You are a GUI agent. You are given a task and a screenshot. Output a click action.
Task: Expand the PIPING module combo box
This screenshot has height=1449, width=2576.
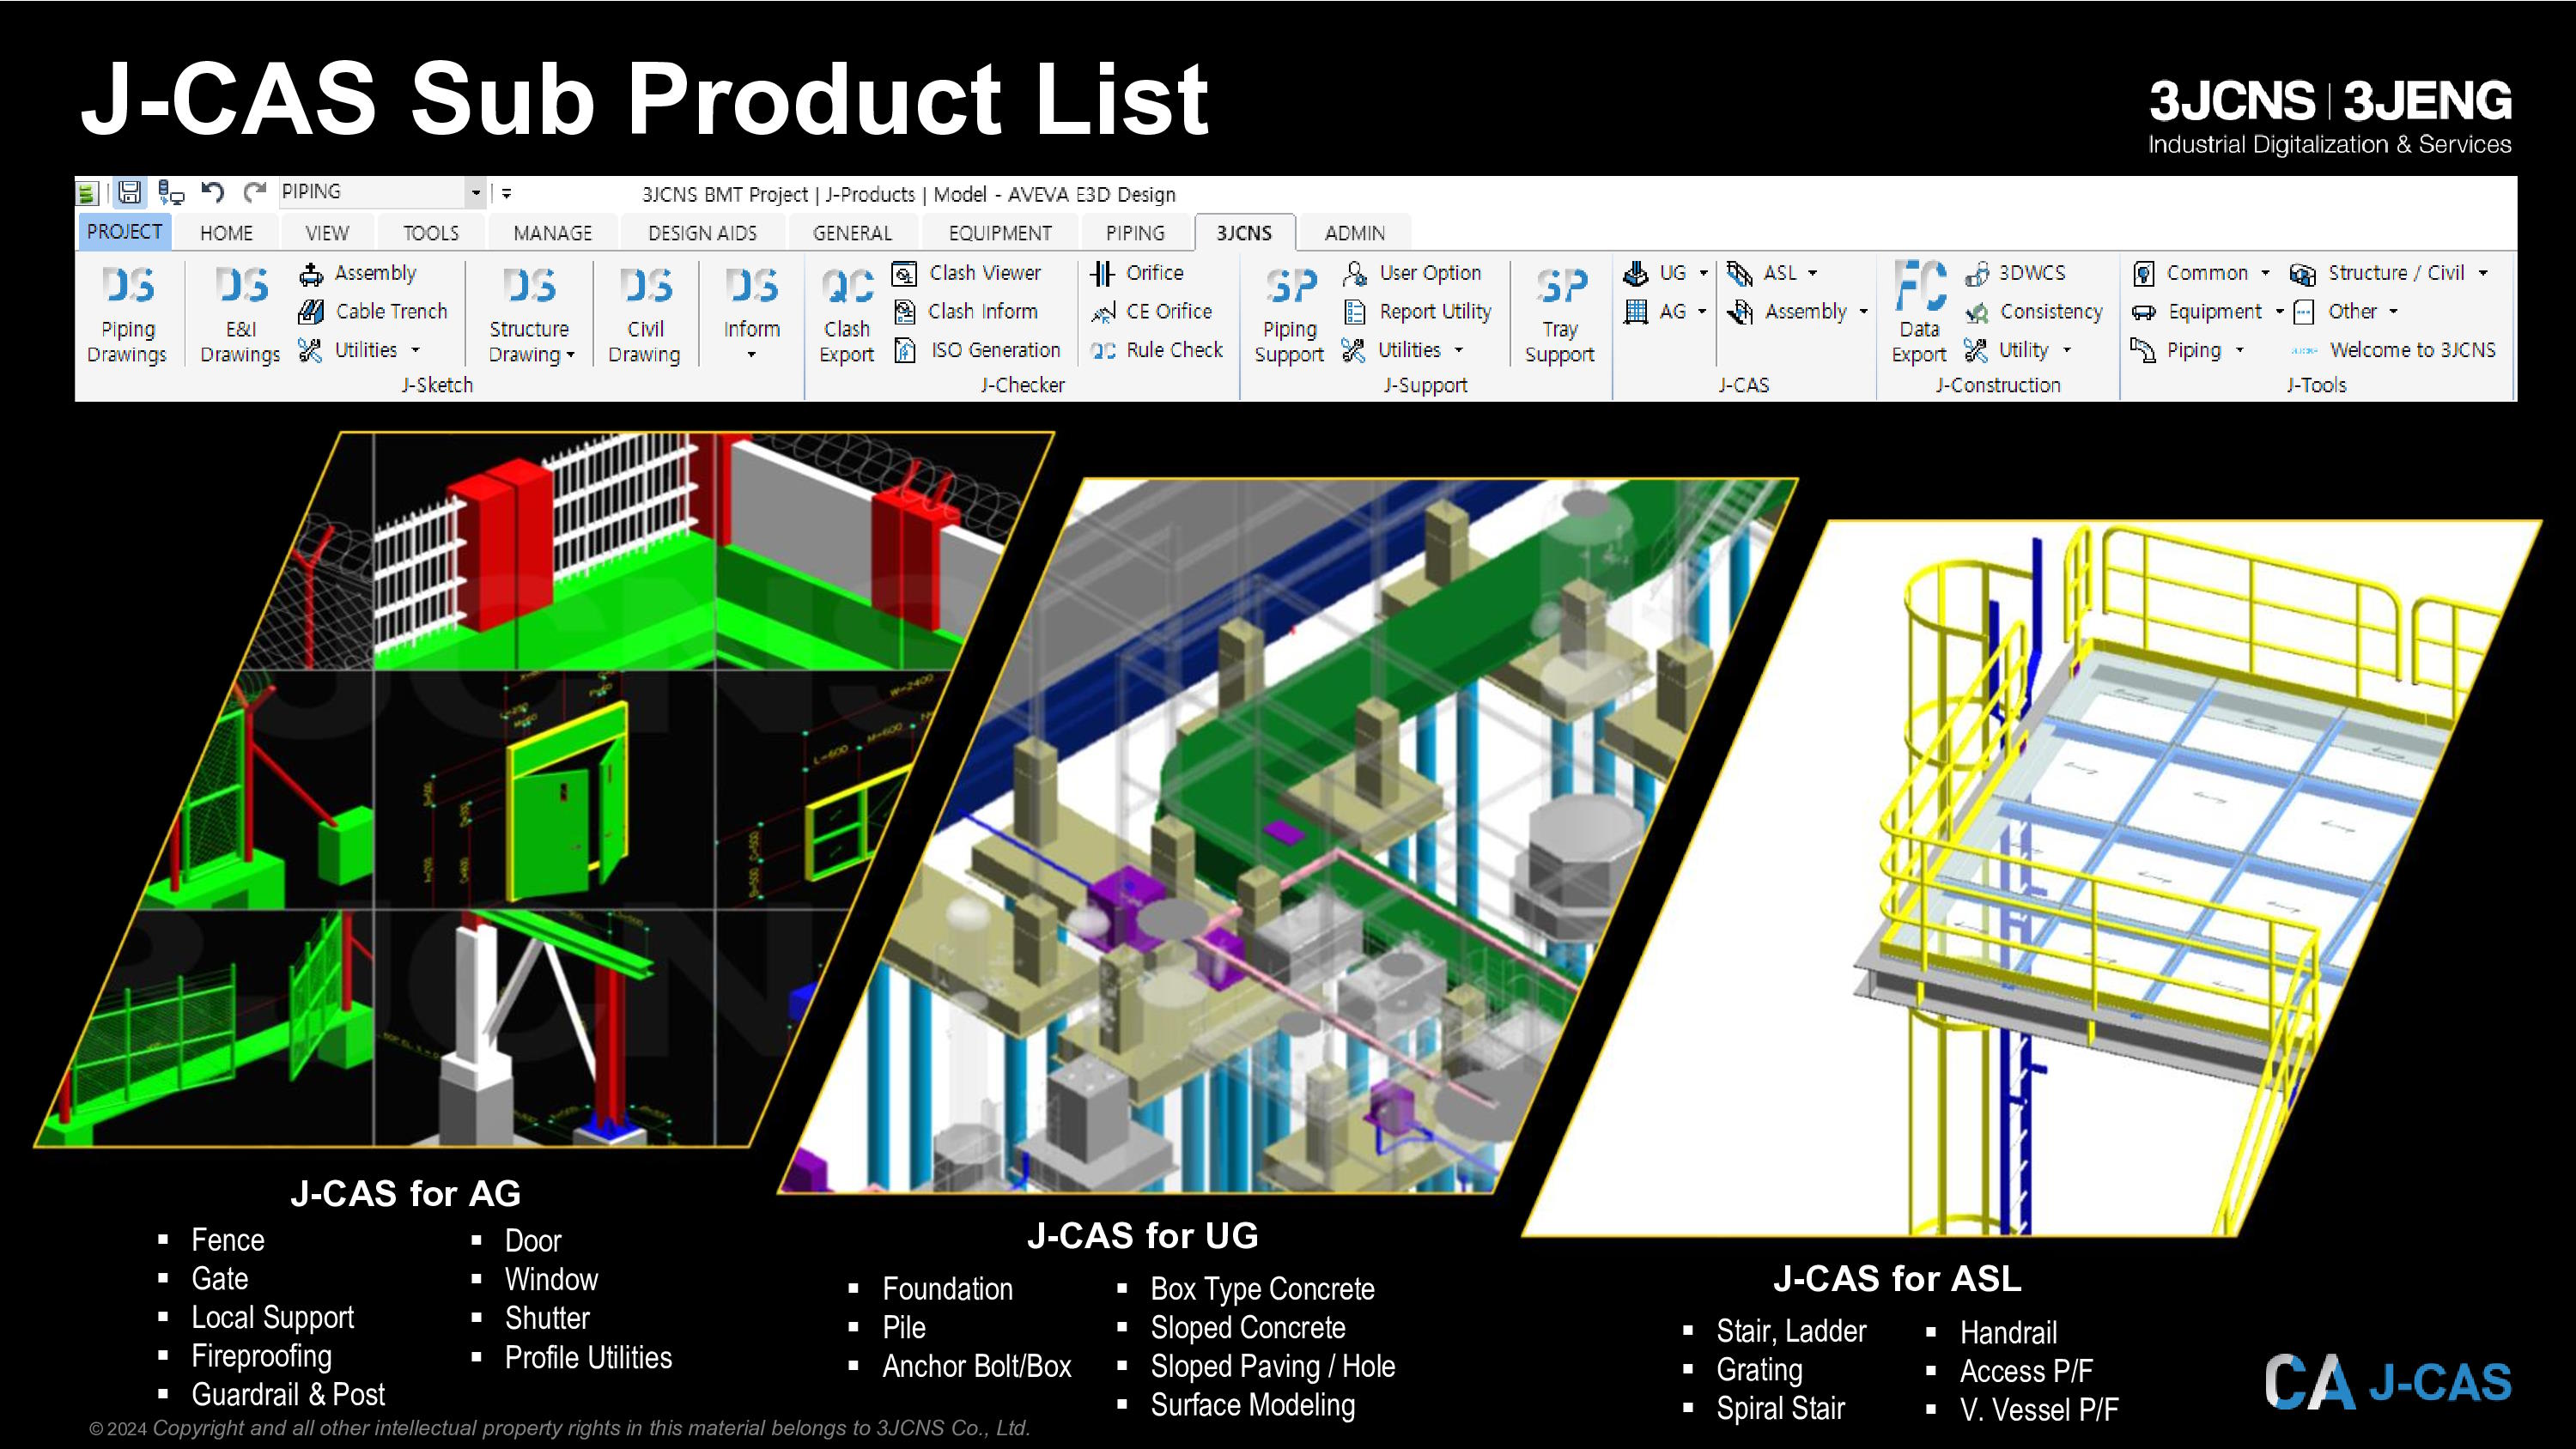coord(476,192)
